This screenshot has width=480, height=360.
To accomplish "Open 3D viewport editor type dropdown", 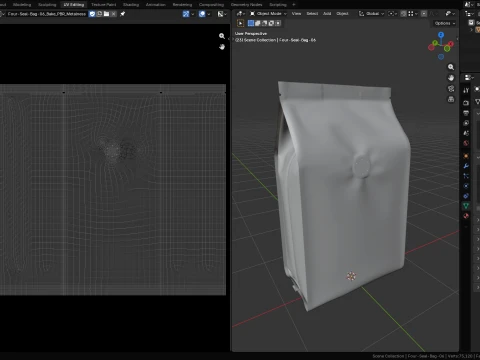I will [x=240, y=14].
